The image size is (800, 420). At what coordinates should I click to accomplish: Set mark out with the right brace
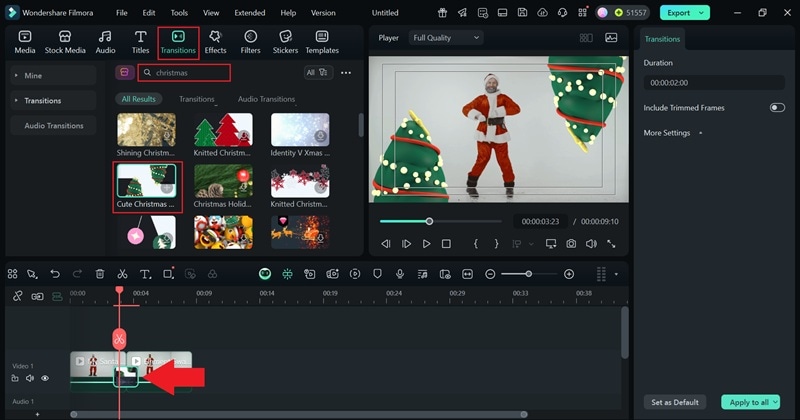point(496,244)
